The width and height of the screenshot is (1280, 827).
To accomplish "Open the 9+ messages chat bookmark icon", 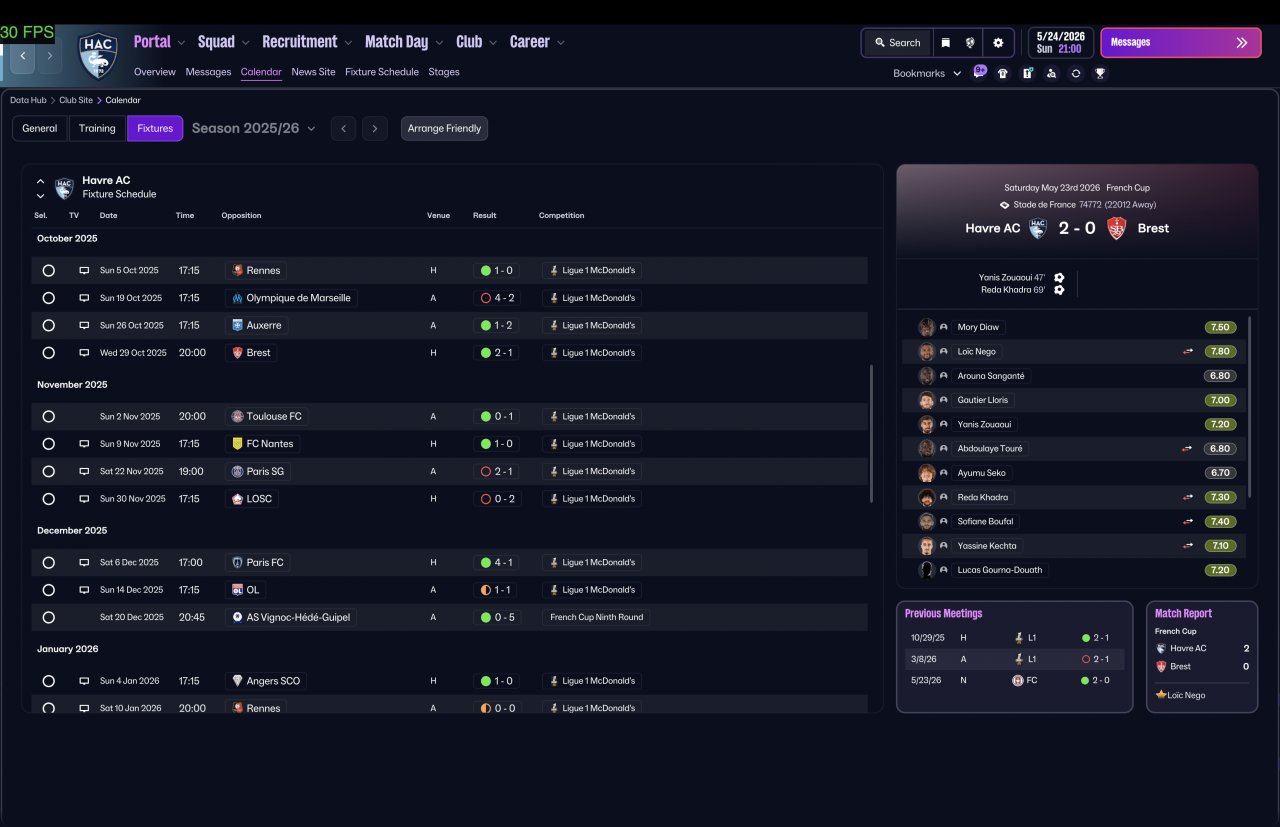I will (980, 72).
